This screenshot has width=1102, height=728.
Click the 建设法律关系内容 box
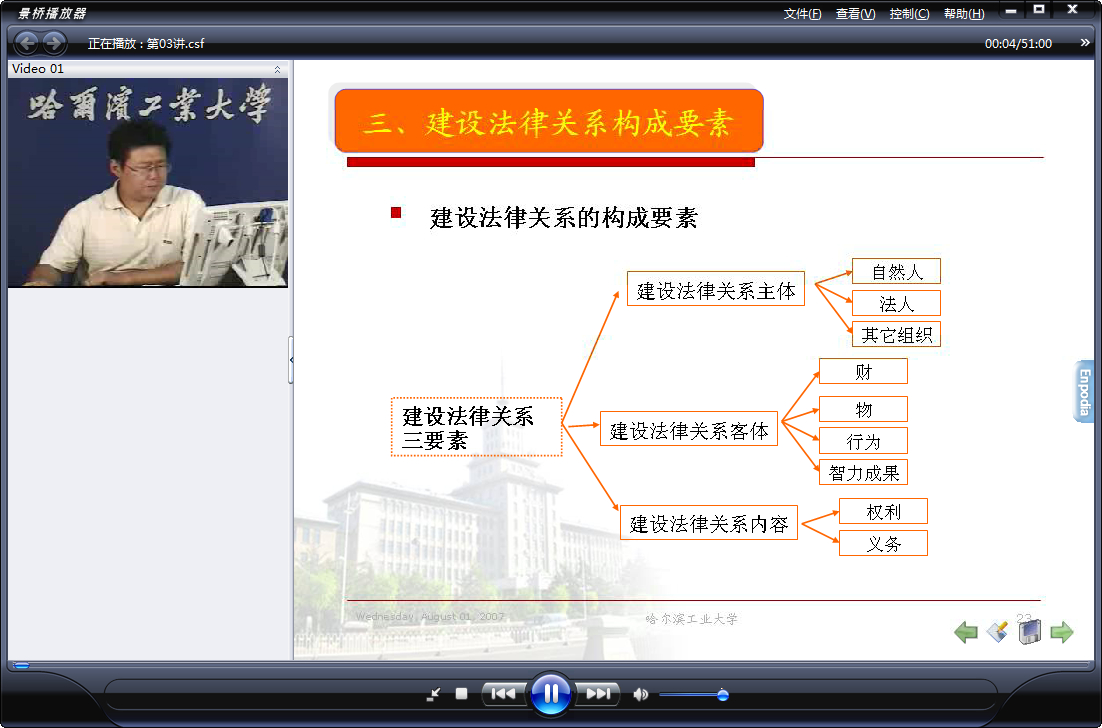tap(708, 523)
